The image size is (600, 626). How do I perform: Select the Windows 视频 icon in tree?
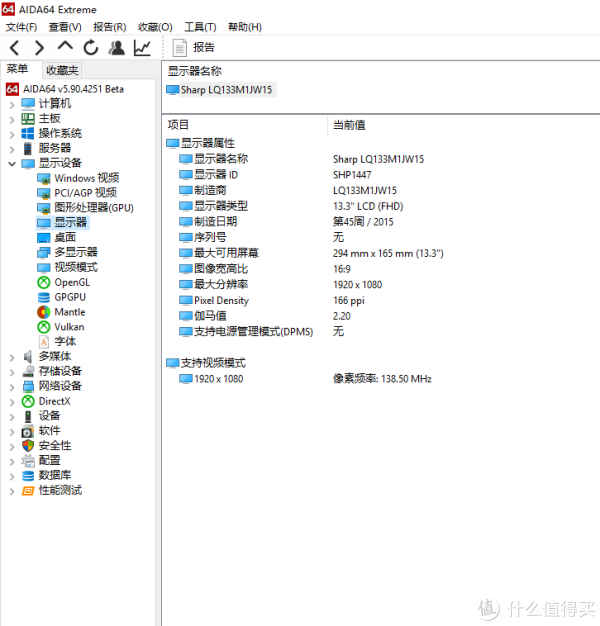(44, 178)
